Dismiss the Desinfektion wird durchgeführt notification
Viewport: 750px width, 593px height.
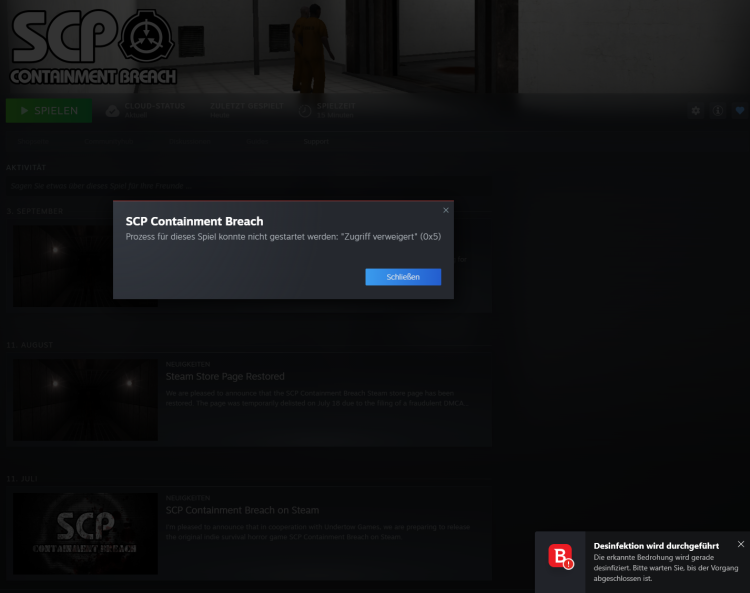pyautogui.click(x=741, y=544)
